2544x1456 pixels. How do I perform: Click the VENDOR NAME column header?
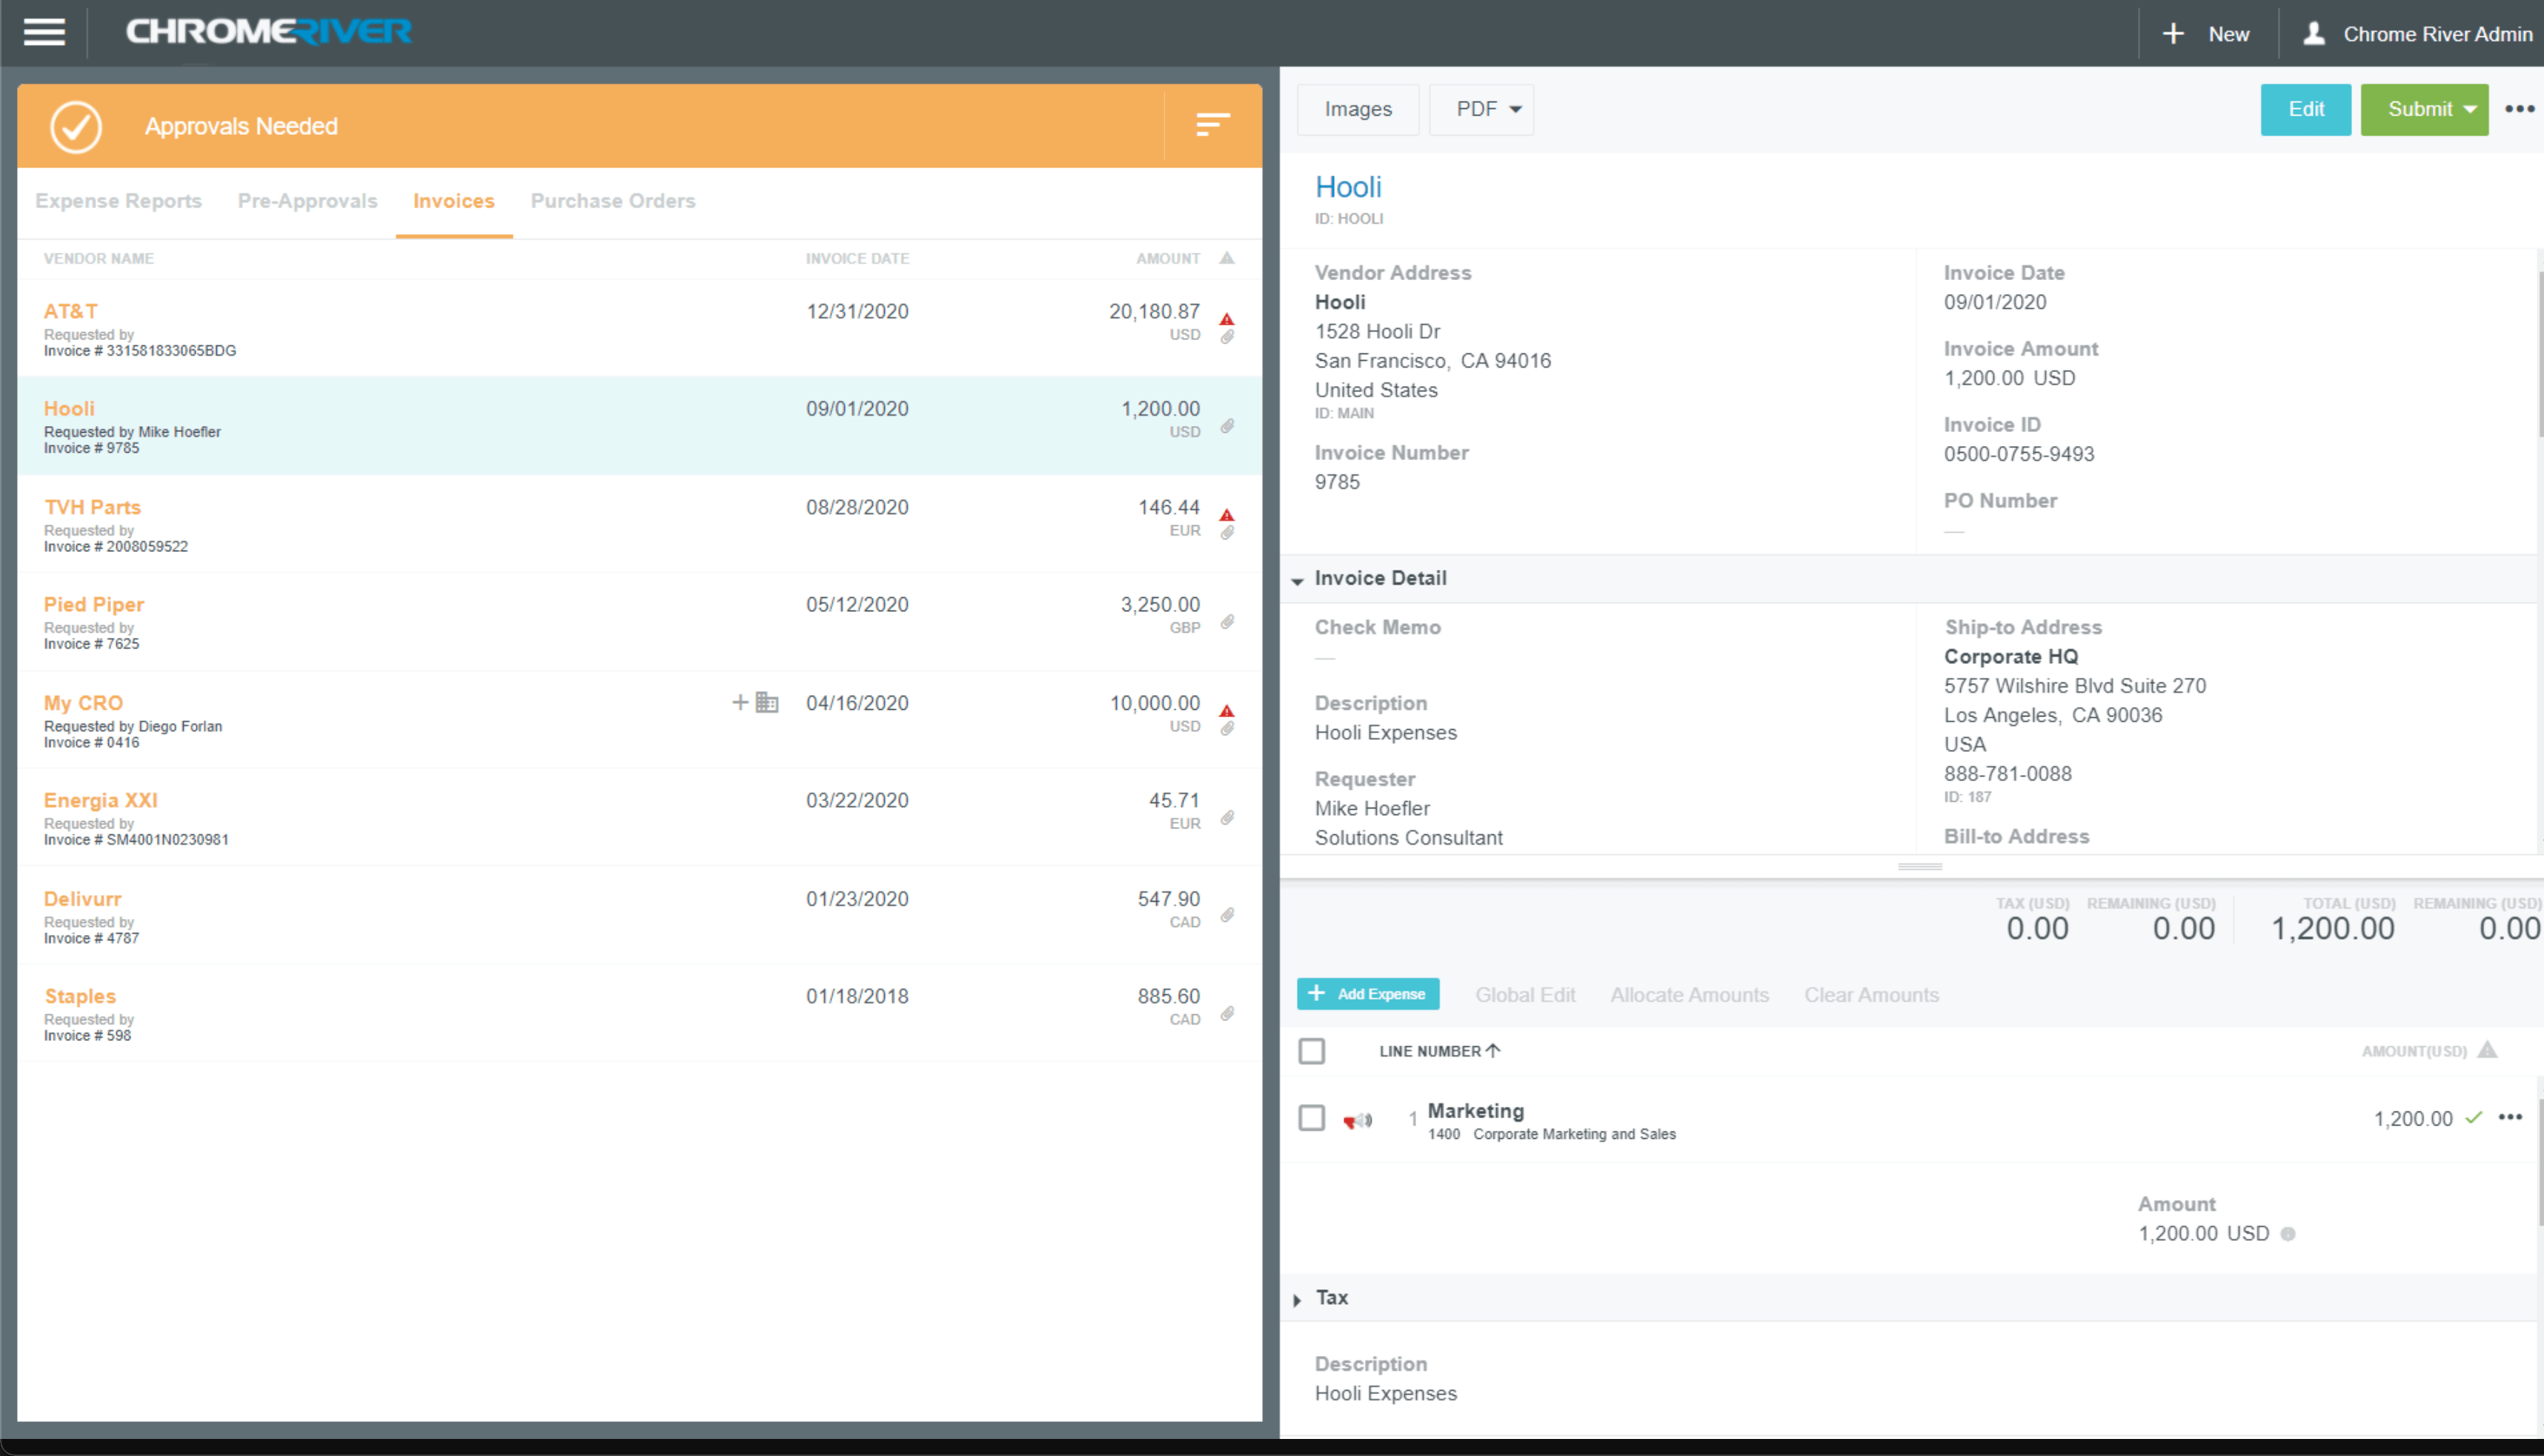[98, 258]
